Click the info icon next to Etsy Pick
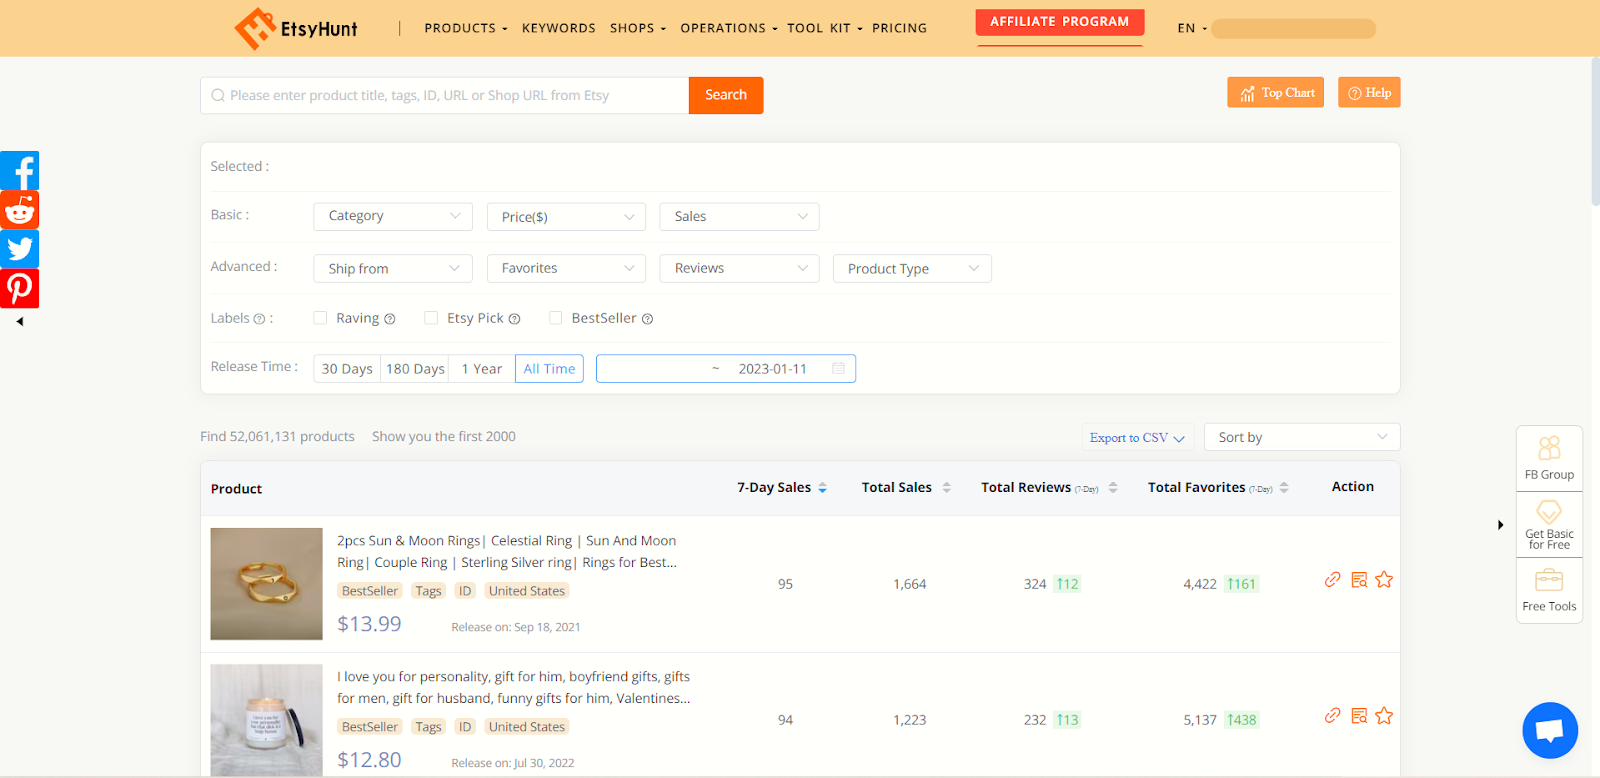Viewport: 1600px width, 778px height. click(x=515, y=319)
